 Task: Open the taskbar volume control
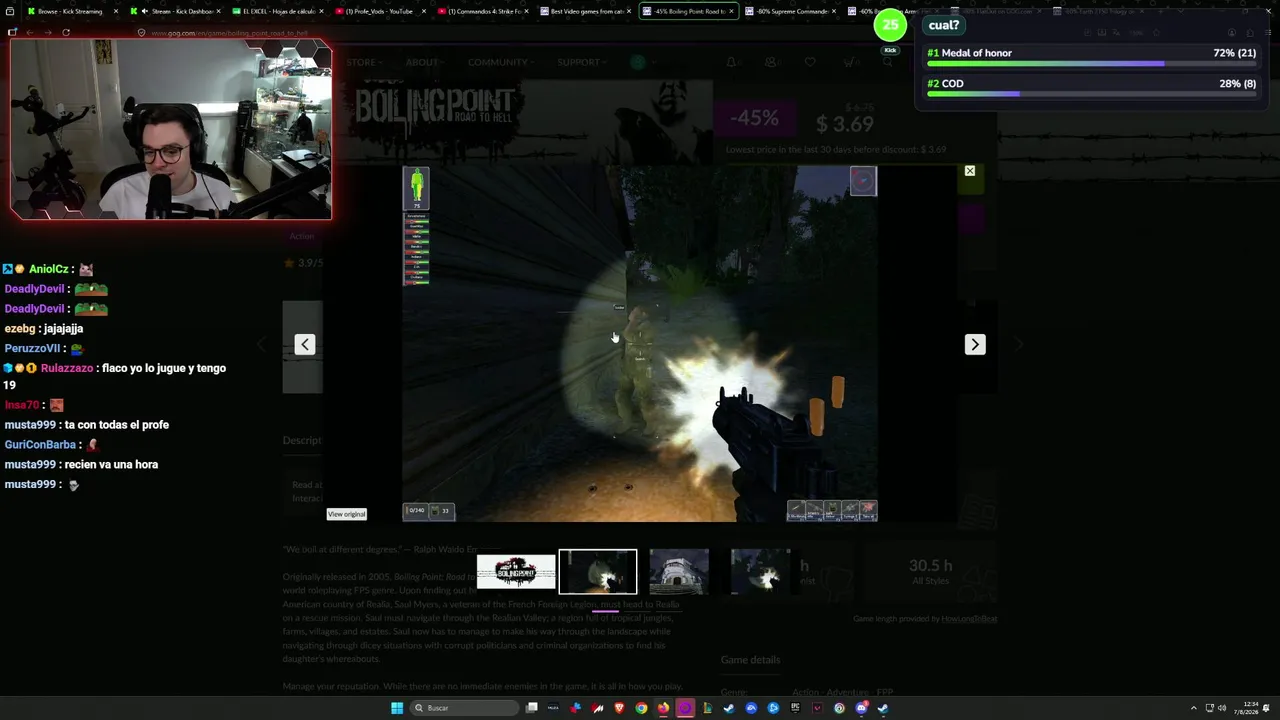(x=1222, y=708)
